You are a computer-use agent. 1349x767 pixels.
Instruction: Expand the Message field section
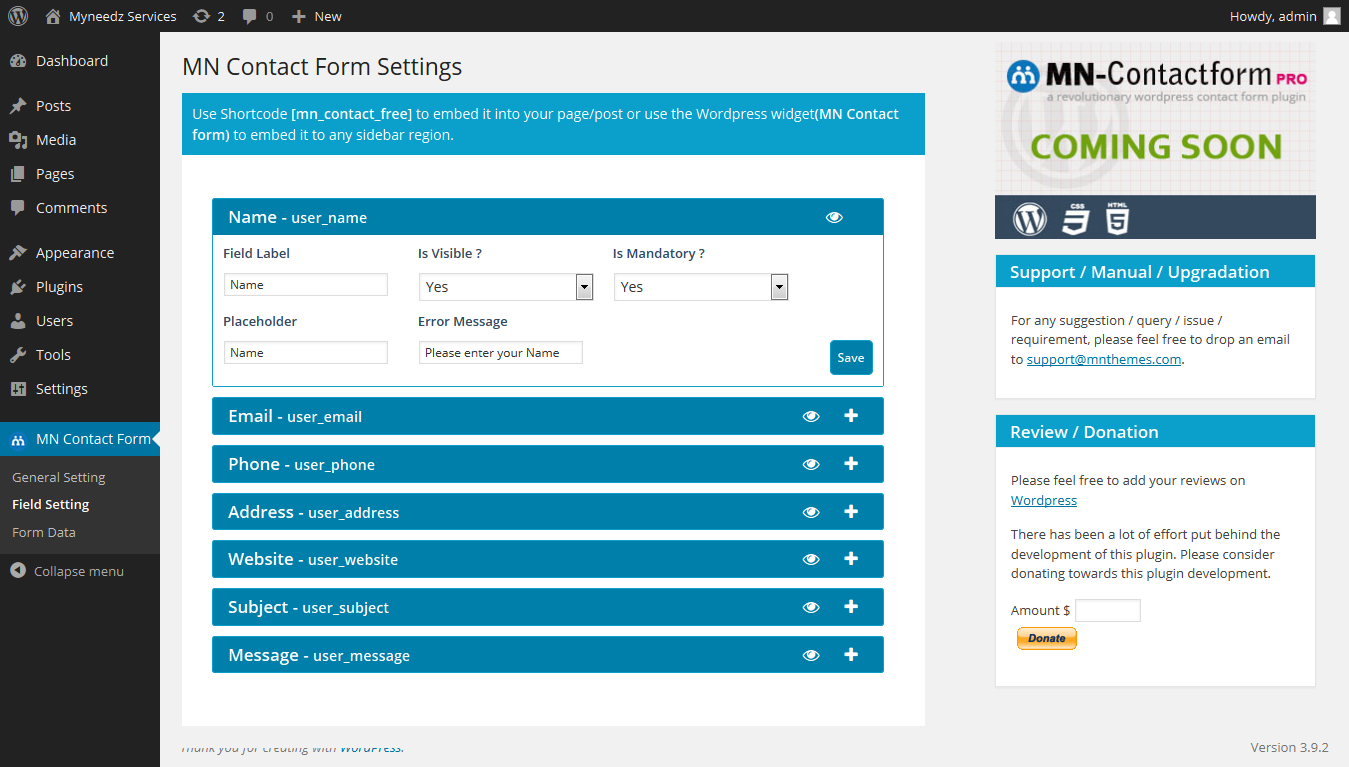[851, 654]
